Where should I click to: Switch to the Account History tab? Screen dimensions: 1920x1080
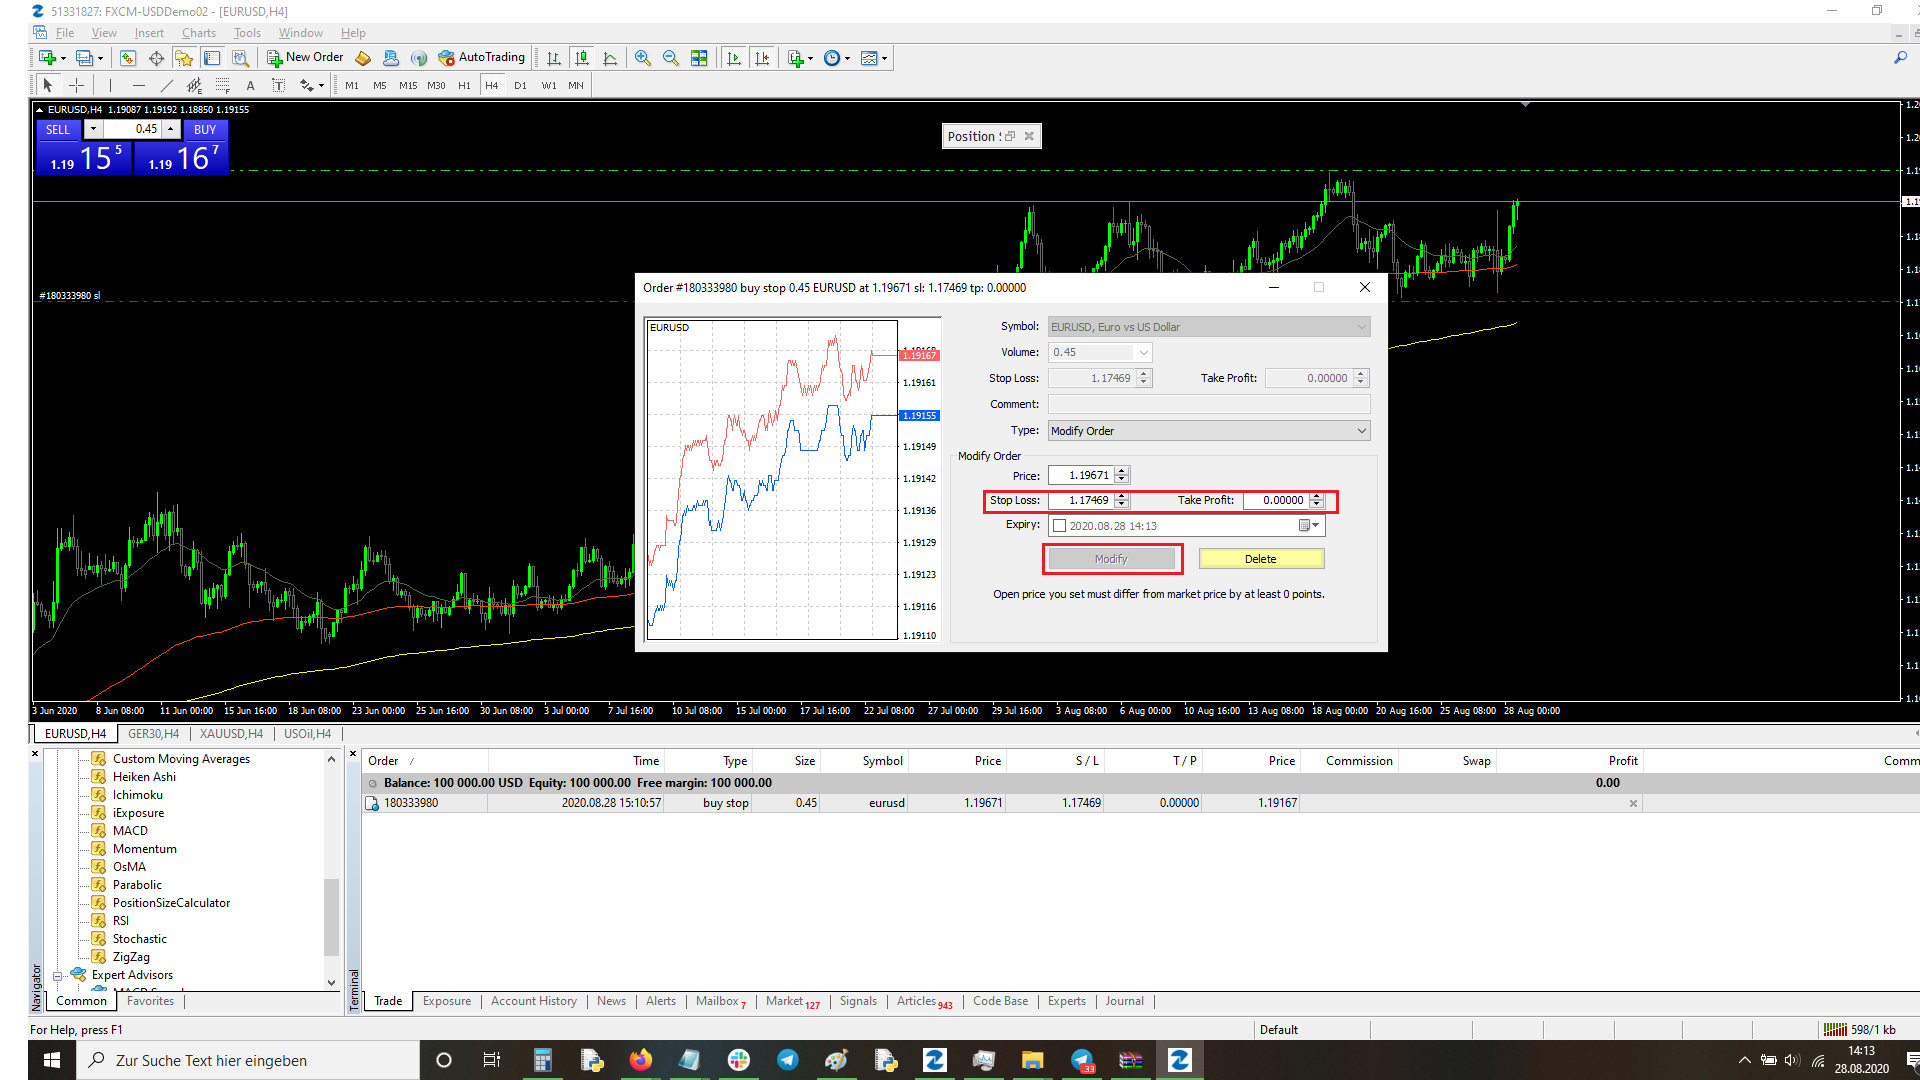pos(533,1001)
